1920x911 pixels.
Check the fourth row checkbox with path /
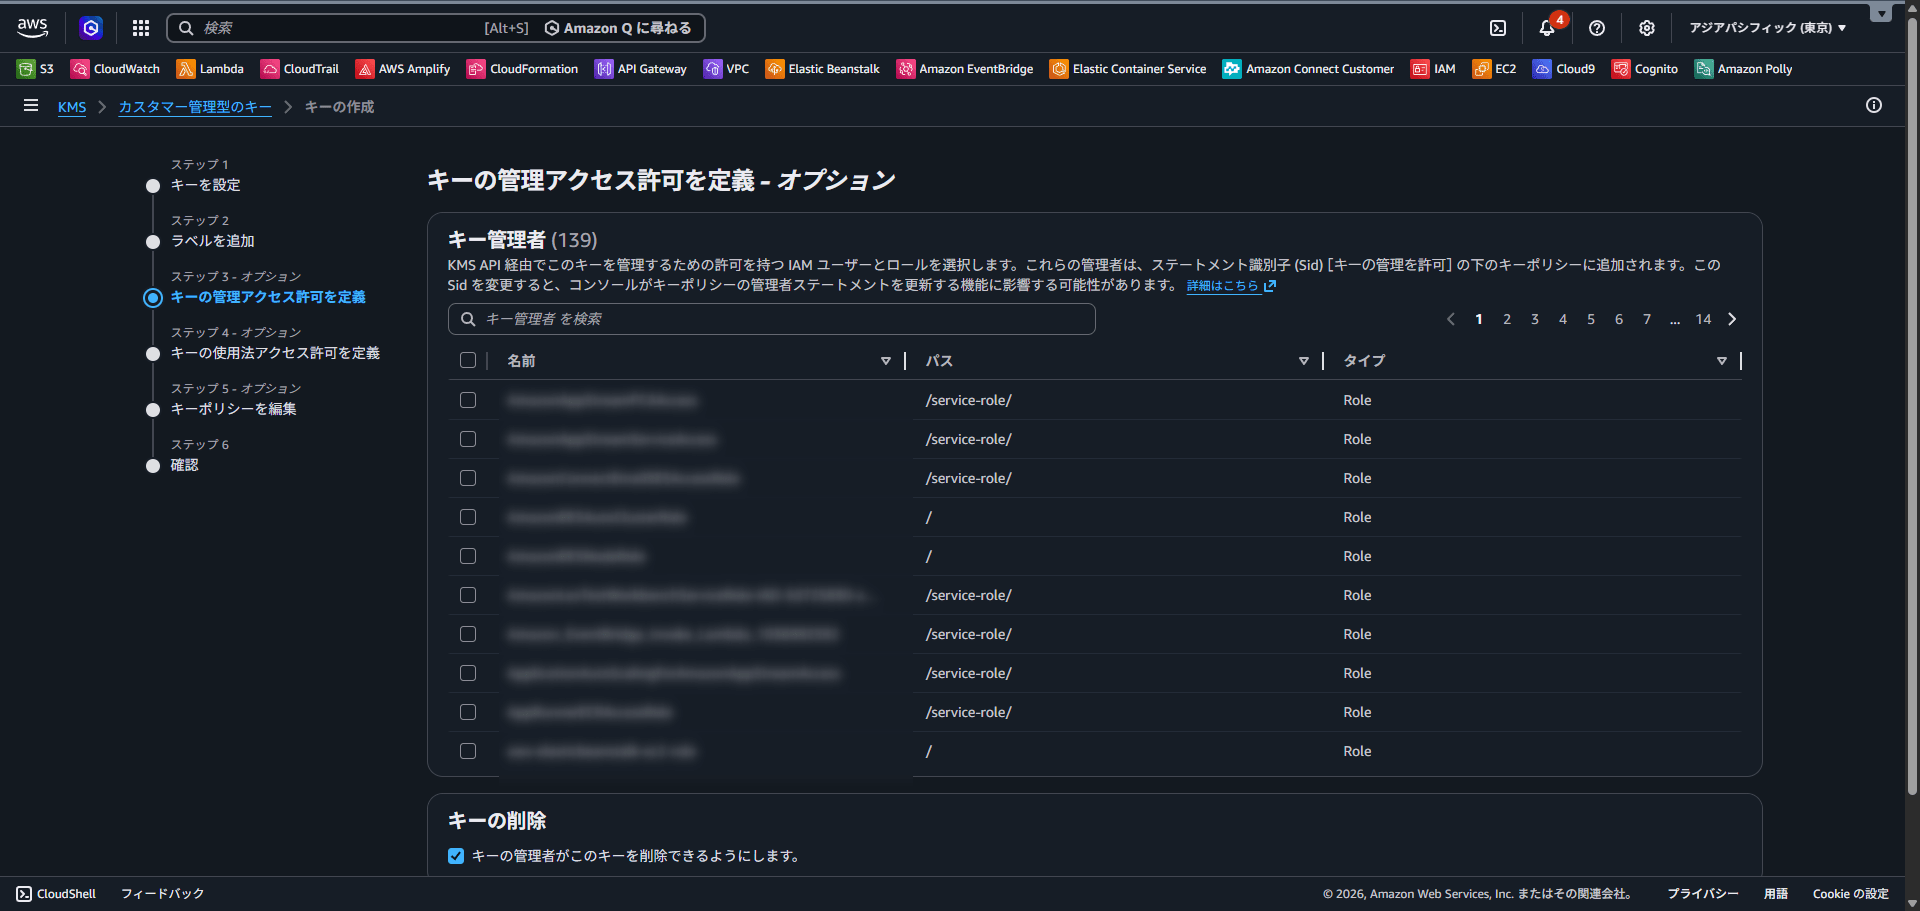point(468,517)
